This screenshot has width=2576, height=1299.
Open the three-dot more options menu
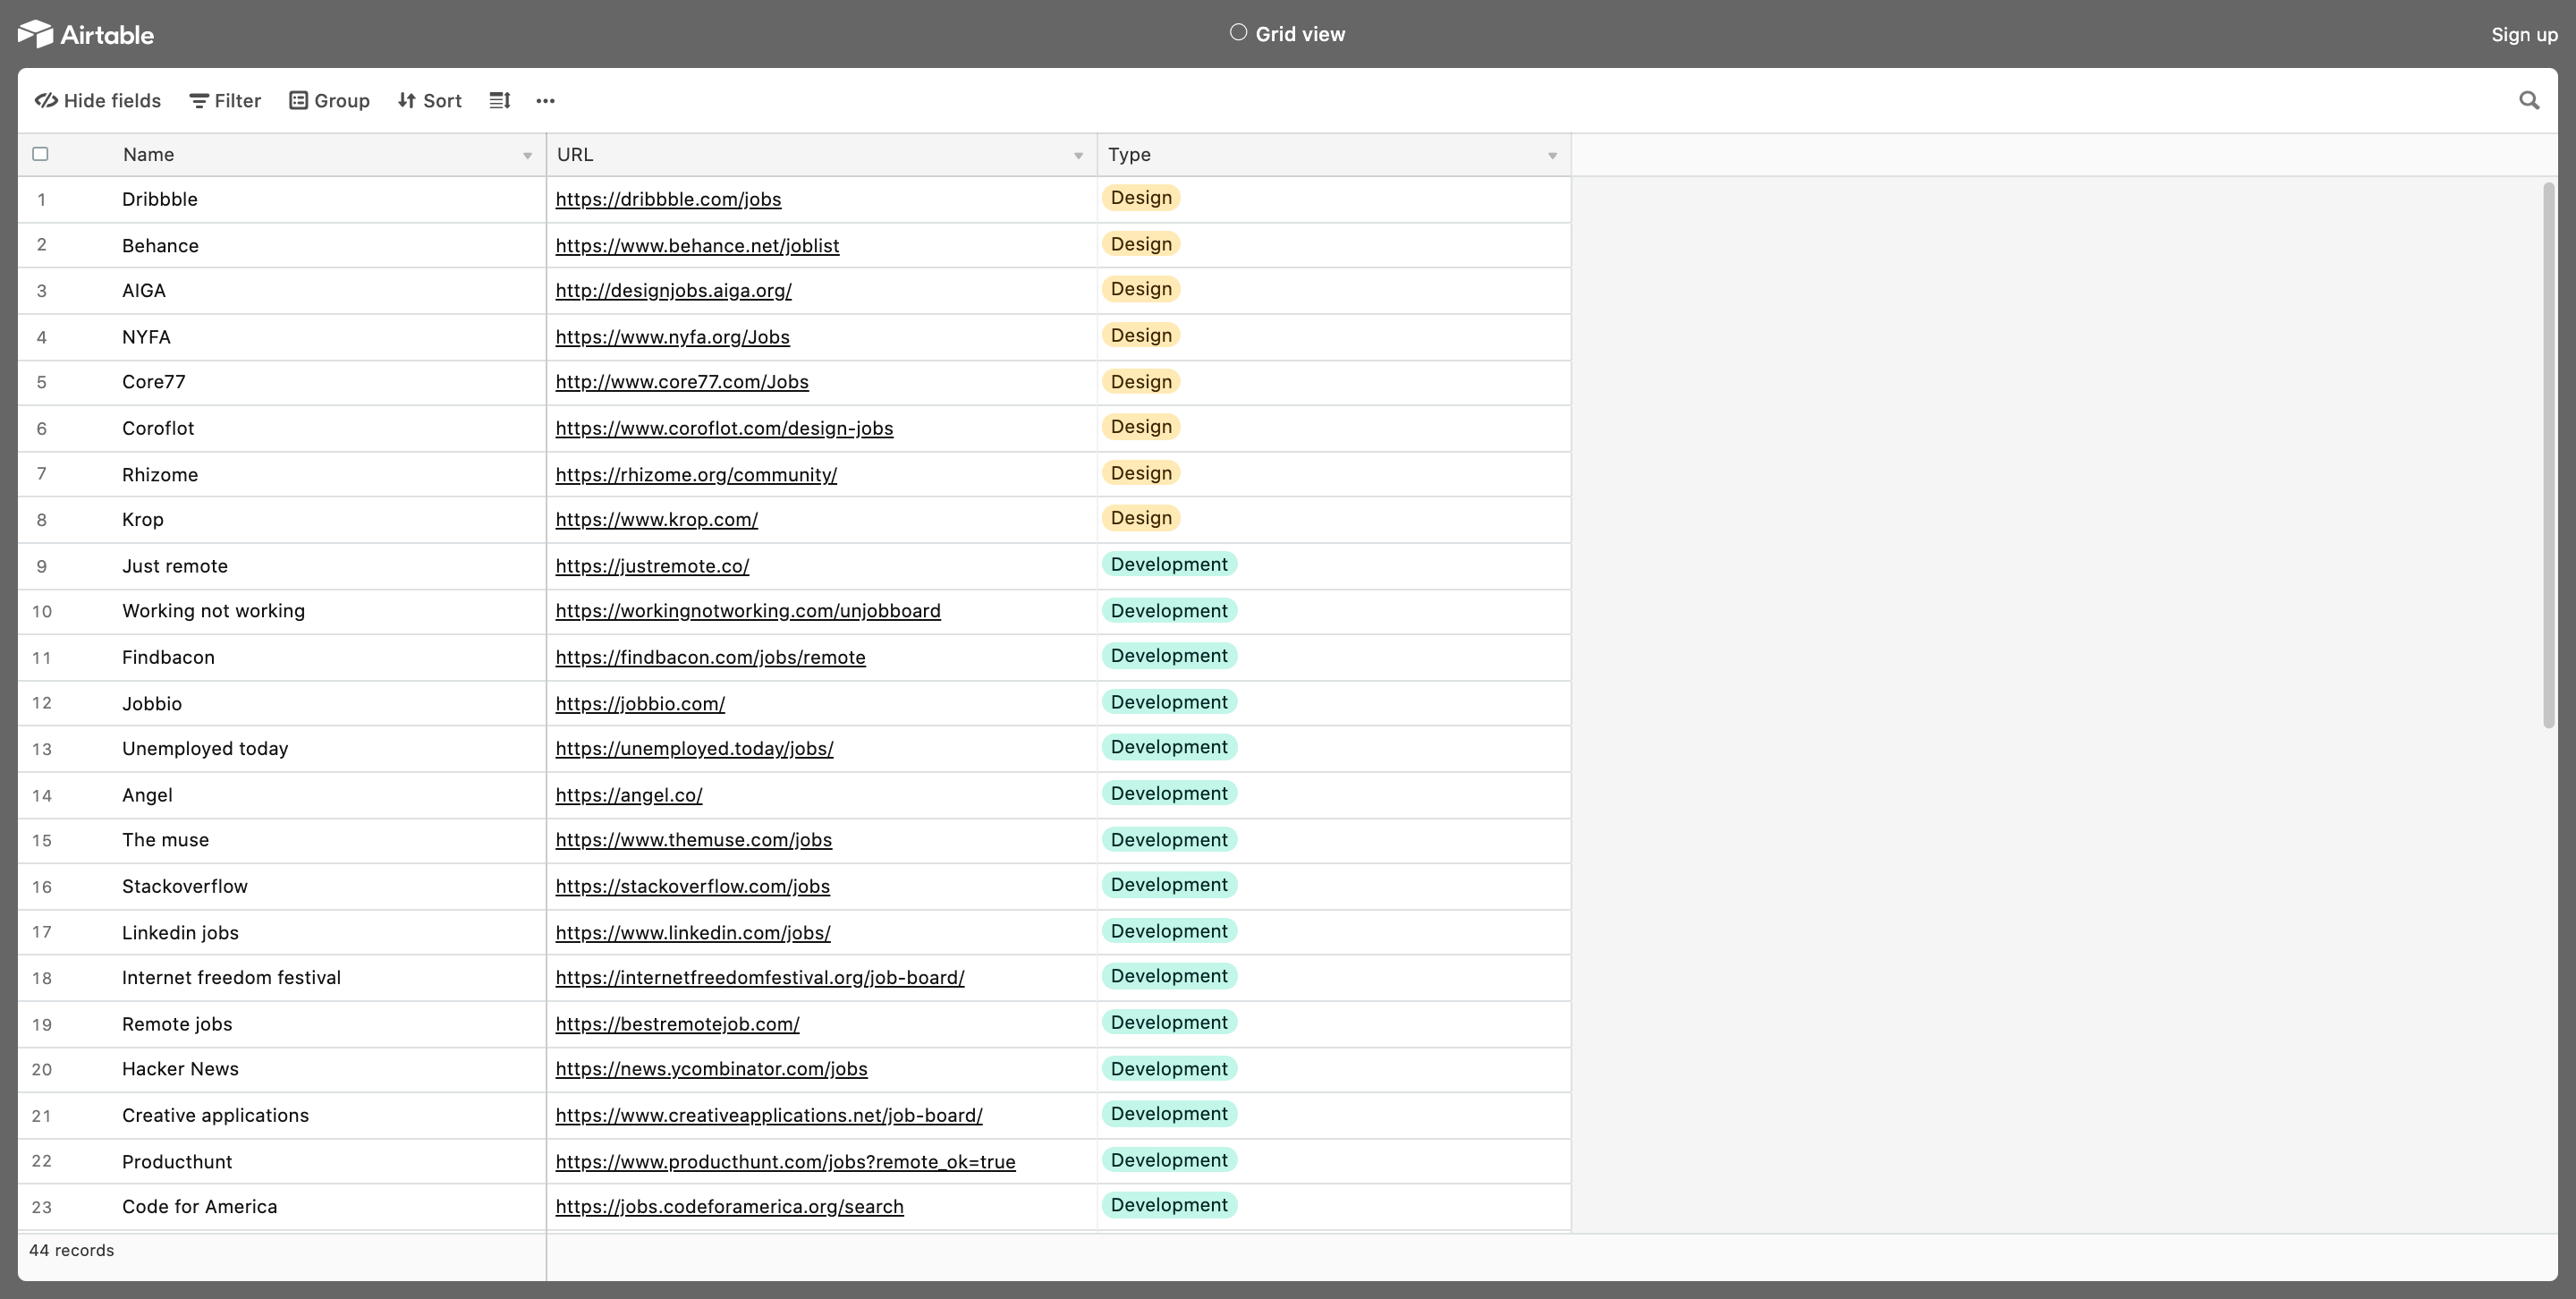[x=545, y=101]
